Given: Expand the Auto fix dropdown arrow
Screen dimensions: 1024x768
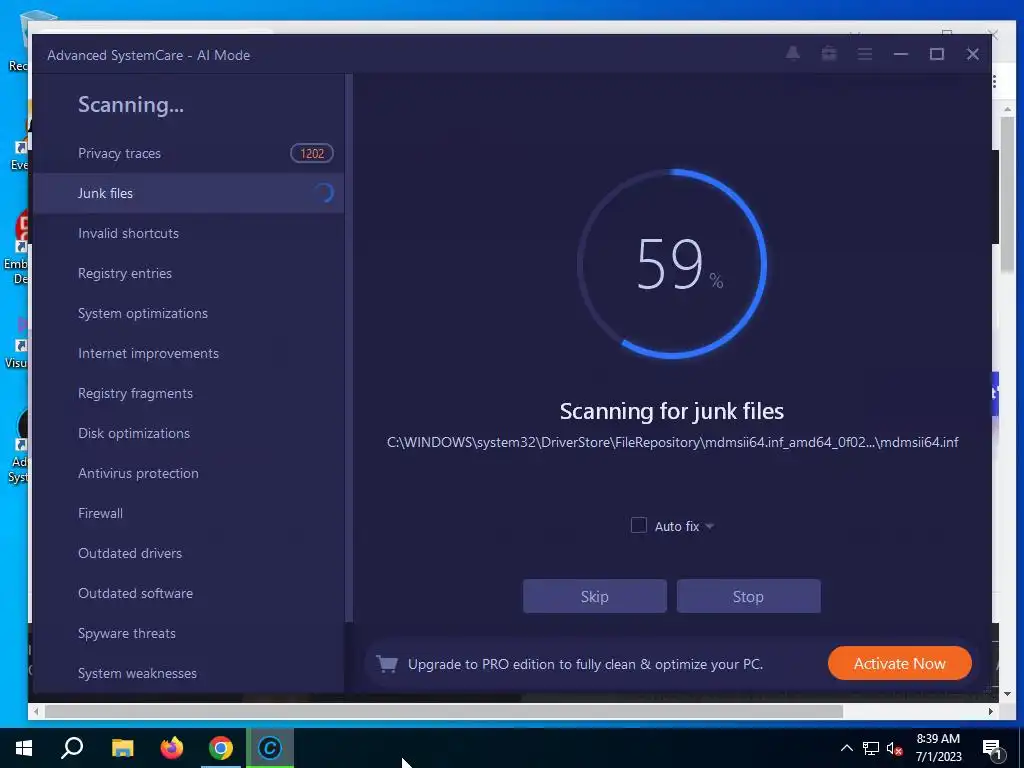Looking at the screenshot, I should coord(710,526).
